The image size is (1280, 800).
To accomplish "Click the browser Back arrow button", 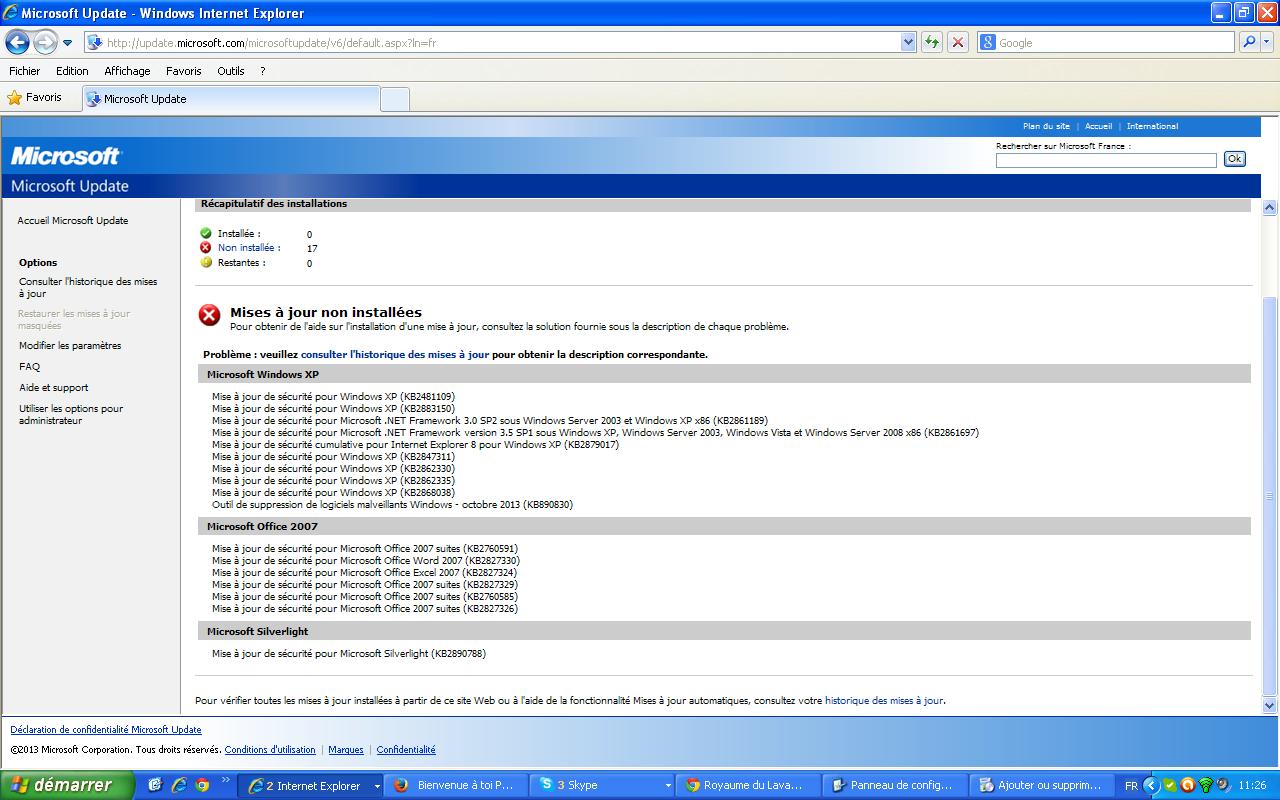I will click(x=17, y=42).
